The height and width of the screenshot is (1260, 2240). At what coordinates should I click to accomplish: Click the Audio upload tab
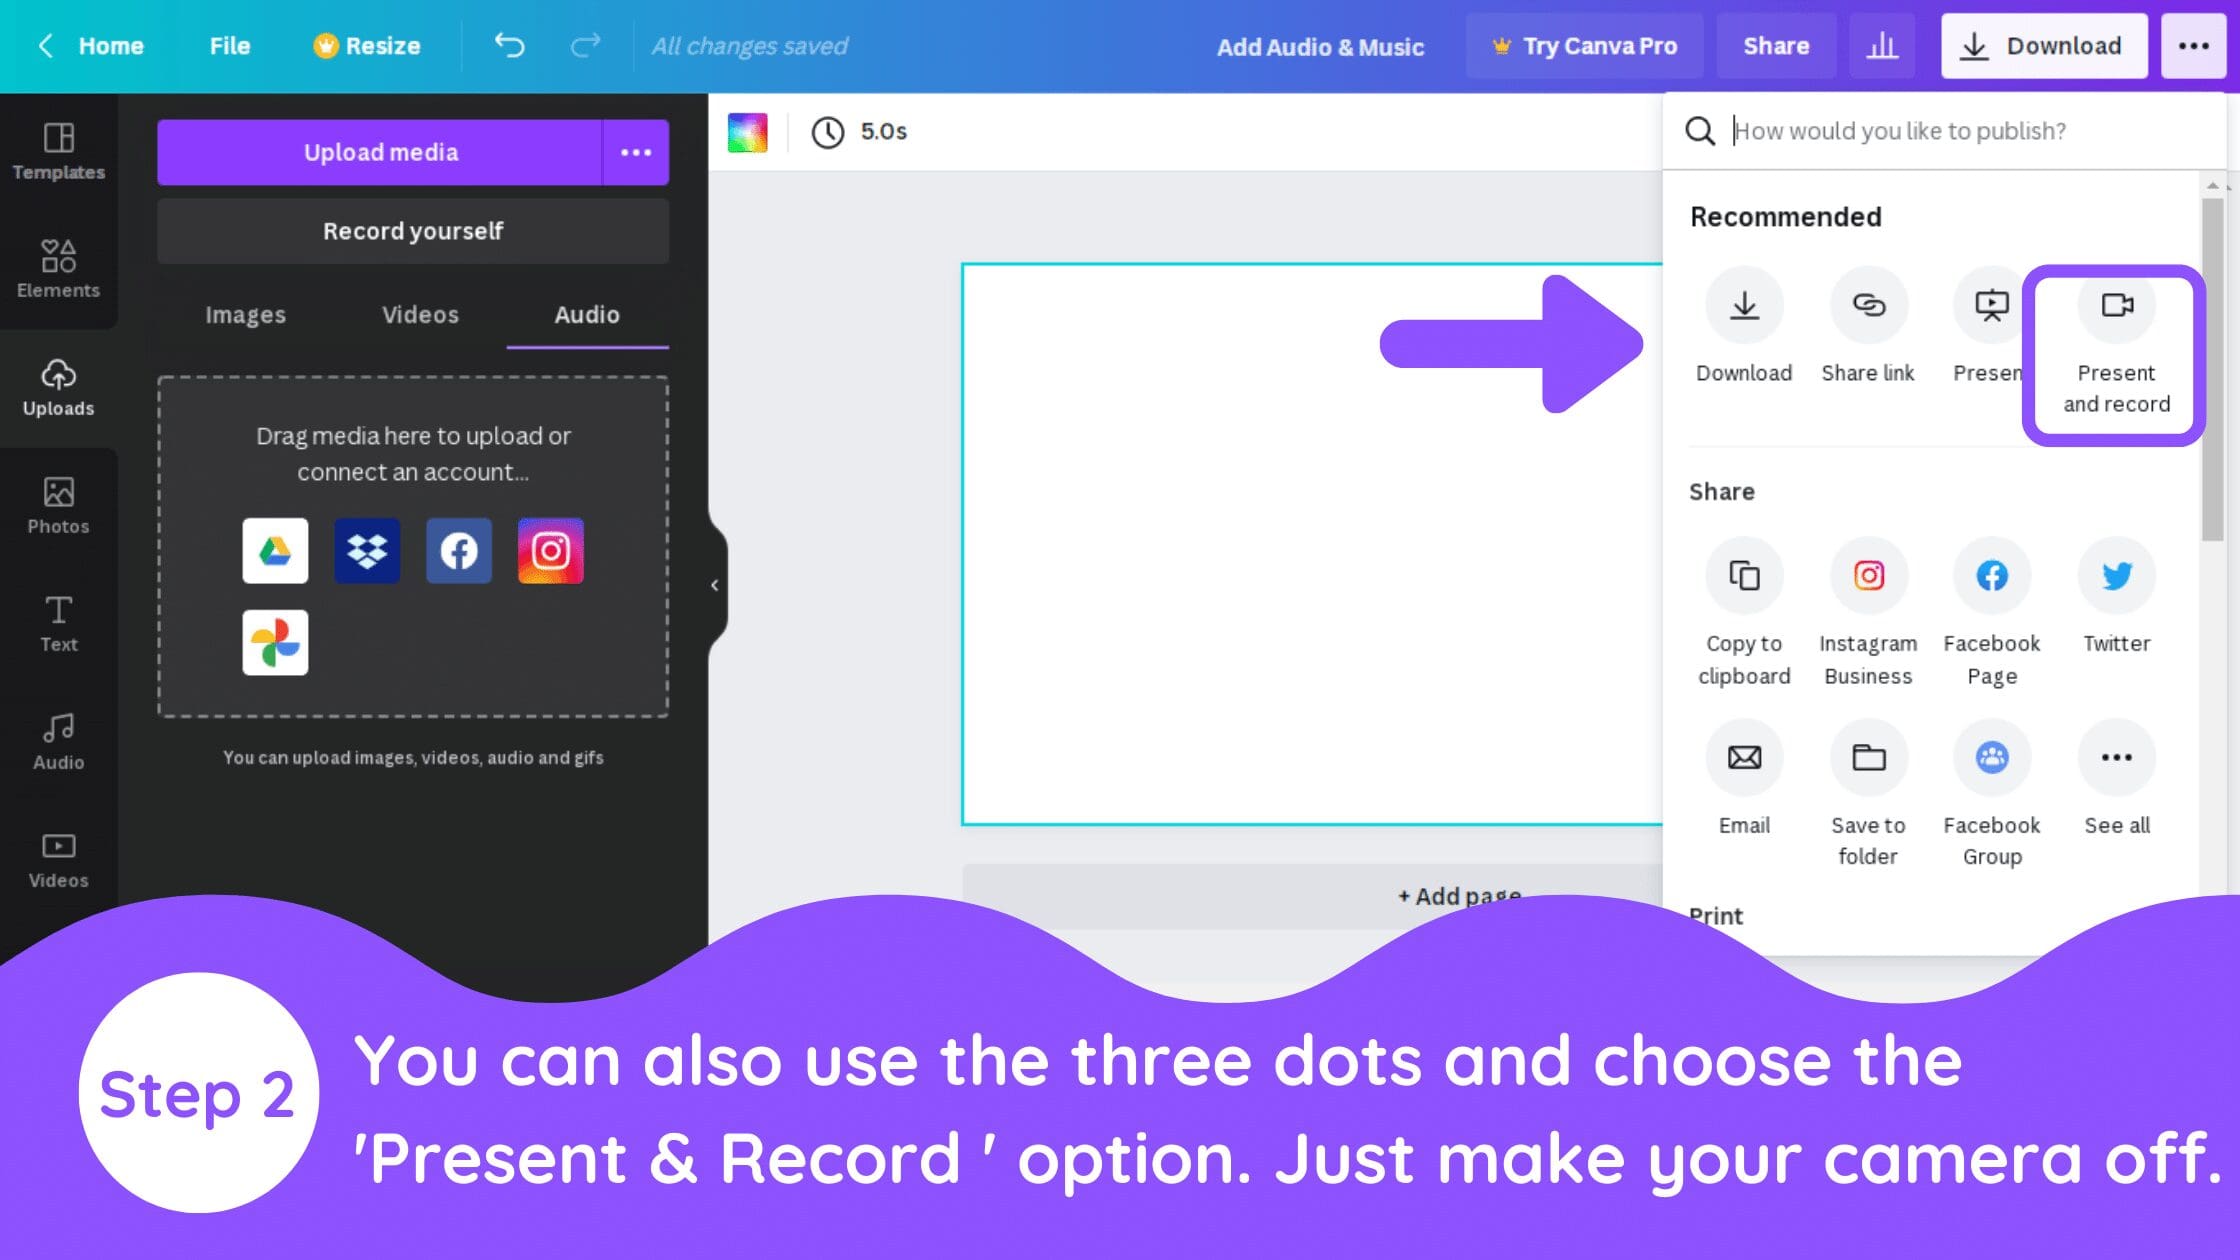586,314
